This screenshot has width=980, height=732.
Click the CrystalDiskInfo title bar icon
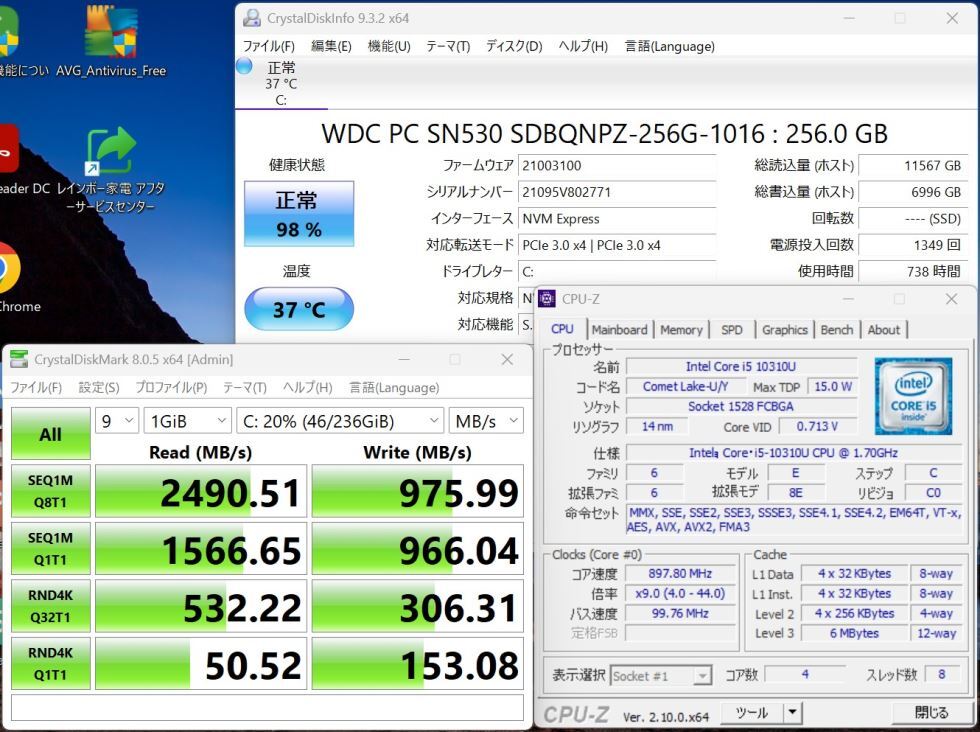coord(252,18)
